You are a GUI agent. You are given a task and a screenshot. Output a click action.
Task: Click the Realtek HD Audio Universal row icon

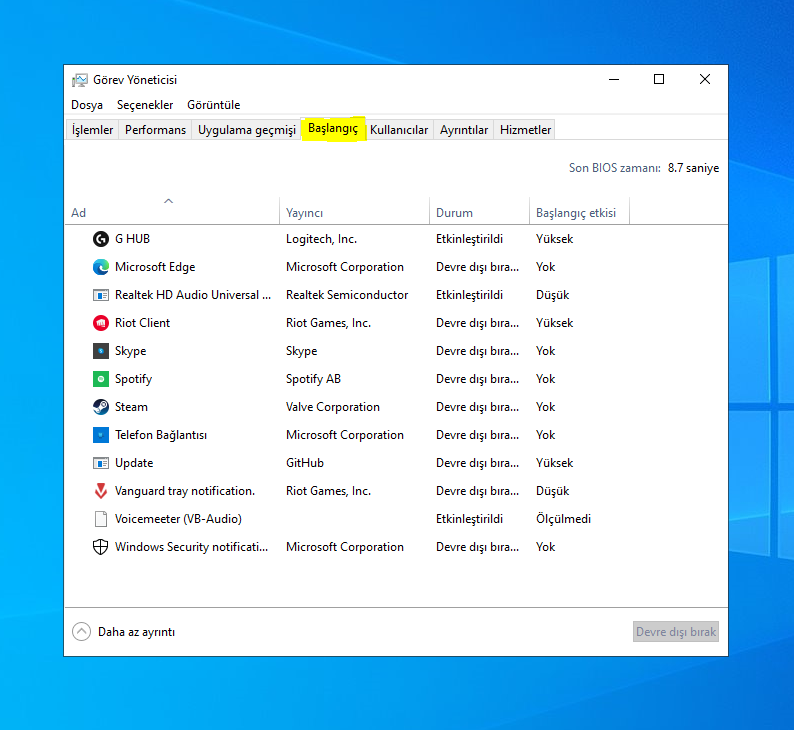(x=101, y=295)
